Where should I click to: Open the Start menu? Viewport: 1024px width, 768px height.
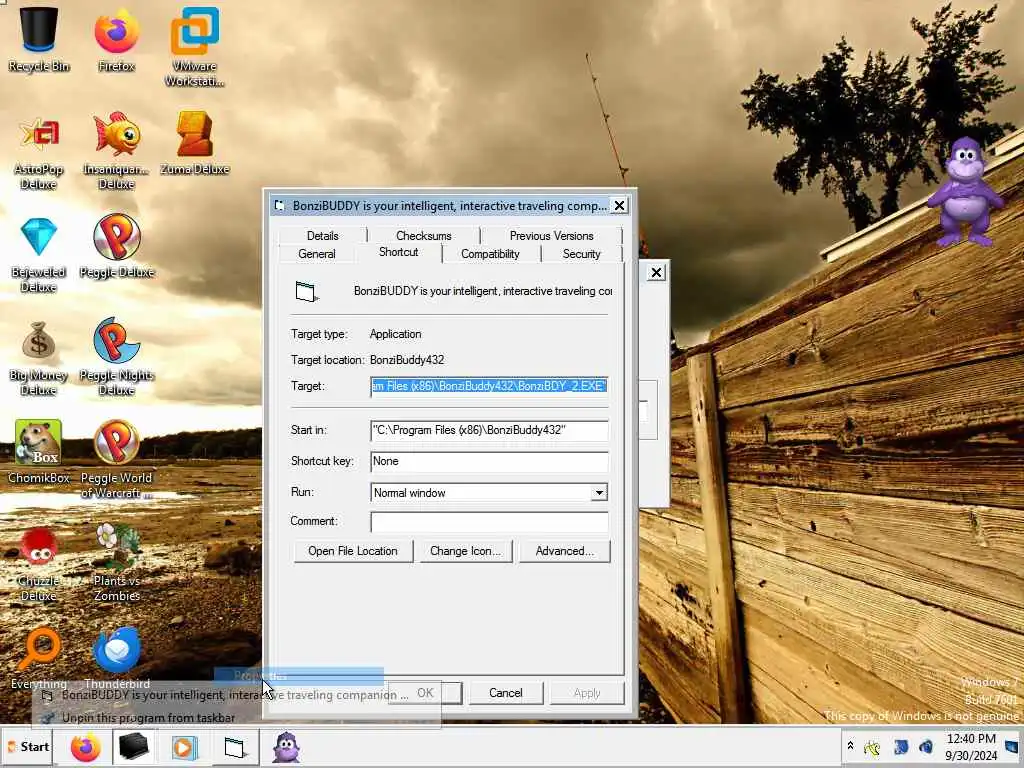click(27, 747)
